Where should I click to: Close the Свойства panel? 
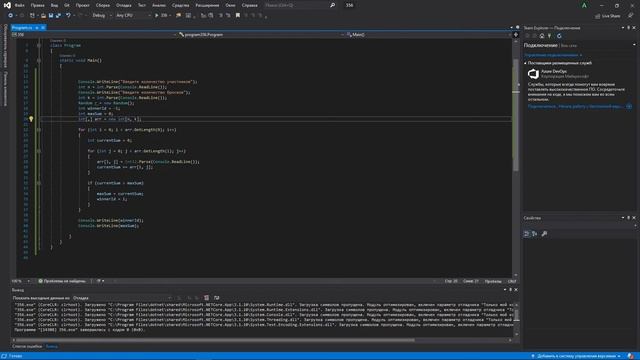coord(634,218)
